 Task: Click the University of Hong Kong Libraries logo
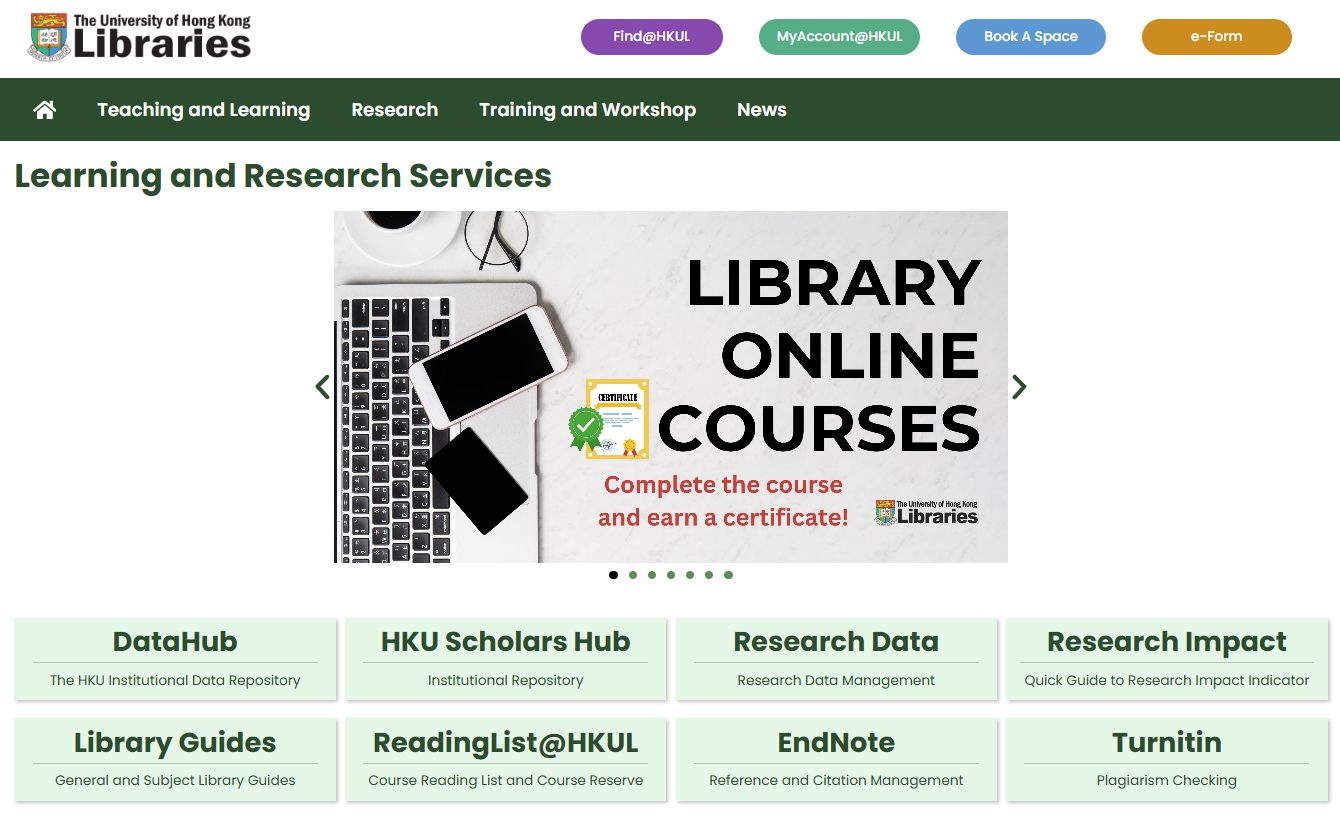click(x=138, y=37)
